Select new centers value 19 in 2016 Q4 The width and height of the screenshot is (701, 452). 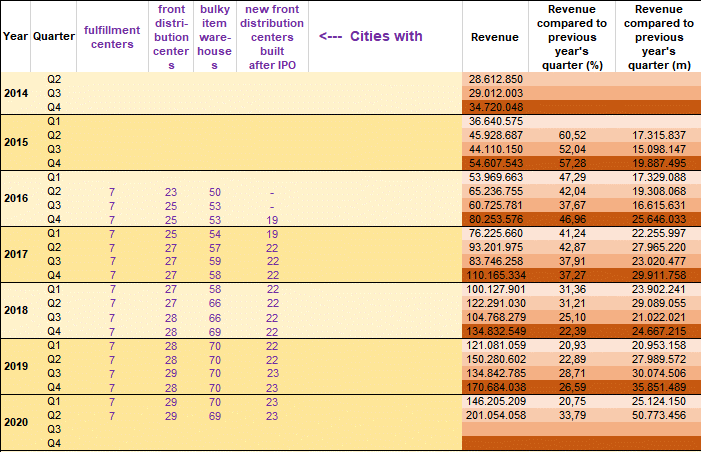(272, 220)
